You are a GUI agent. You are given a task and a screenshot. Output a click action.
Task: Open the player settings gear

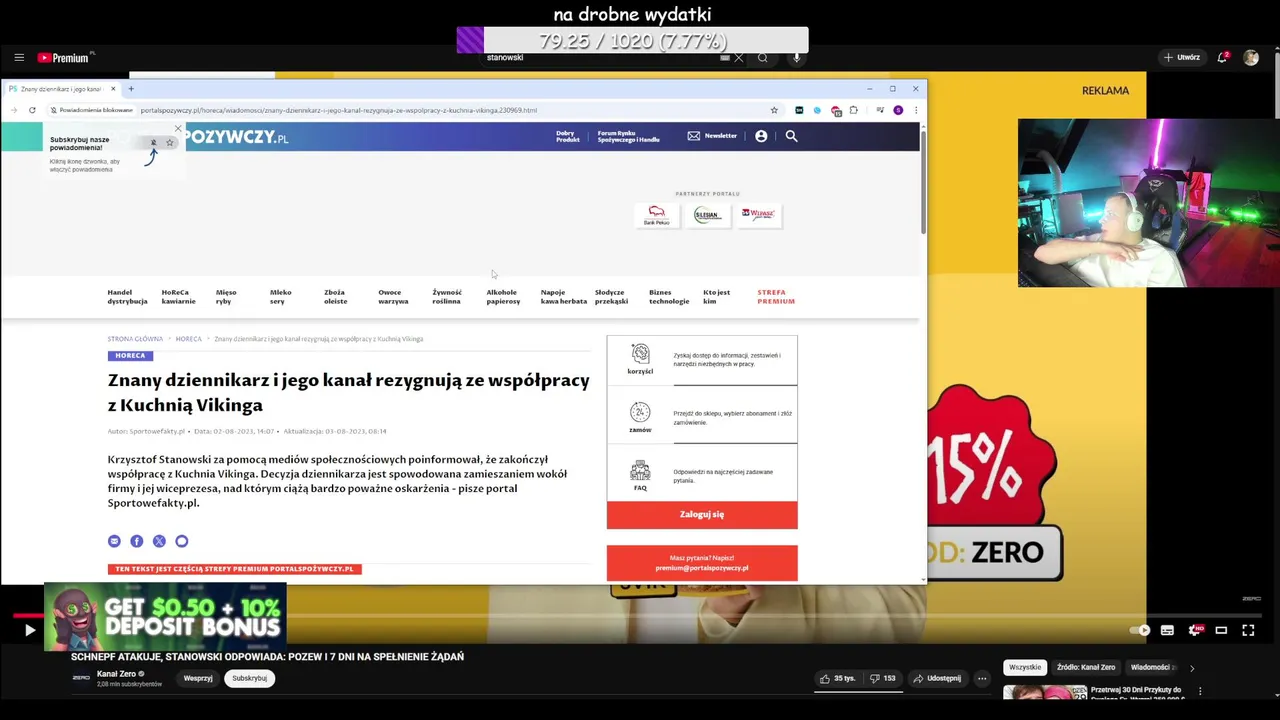[1194, 630]
